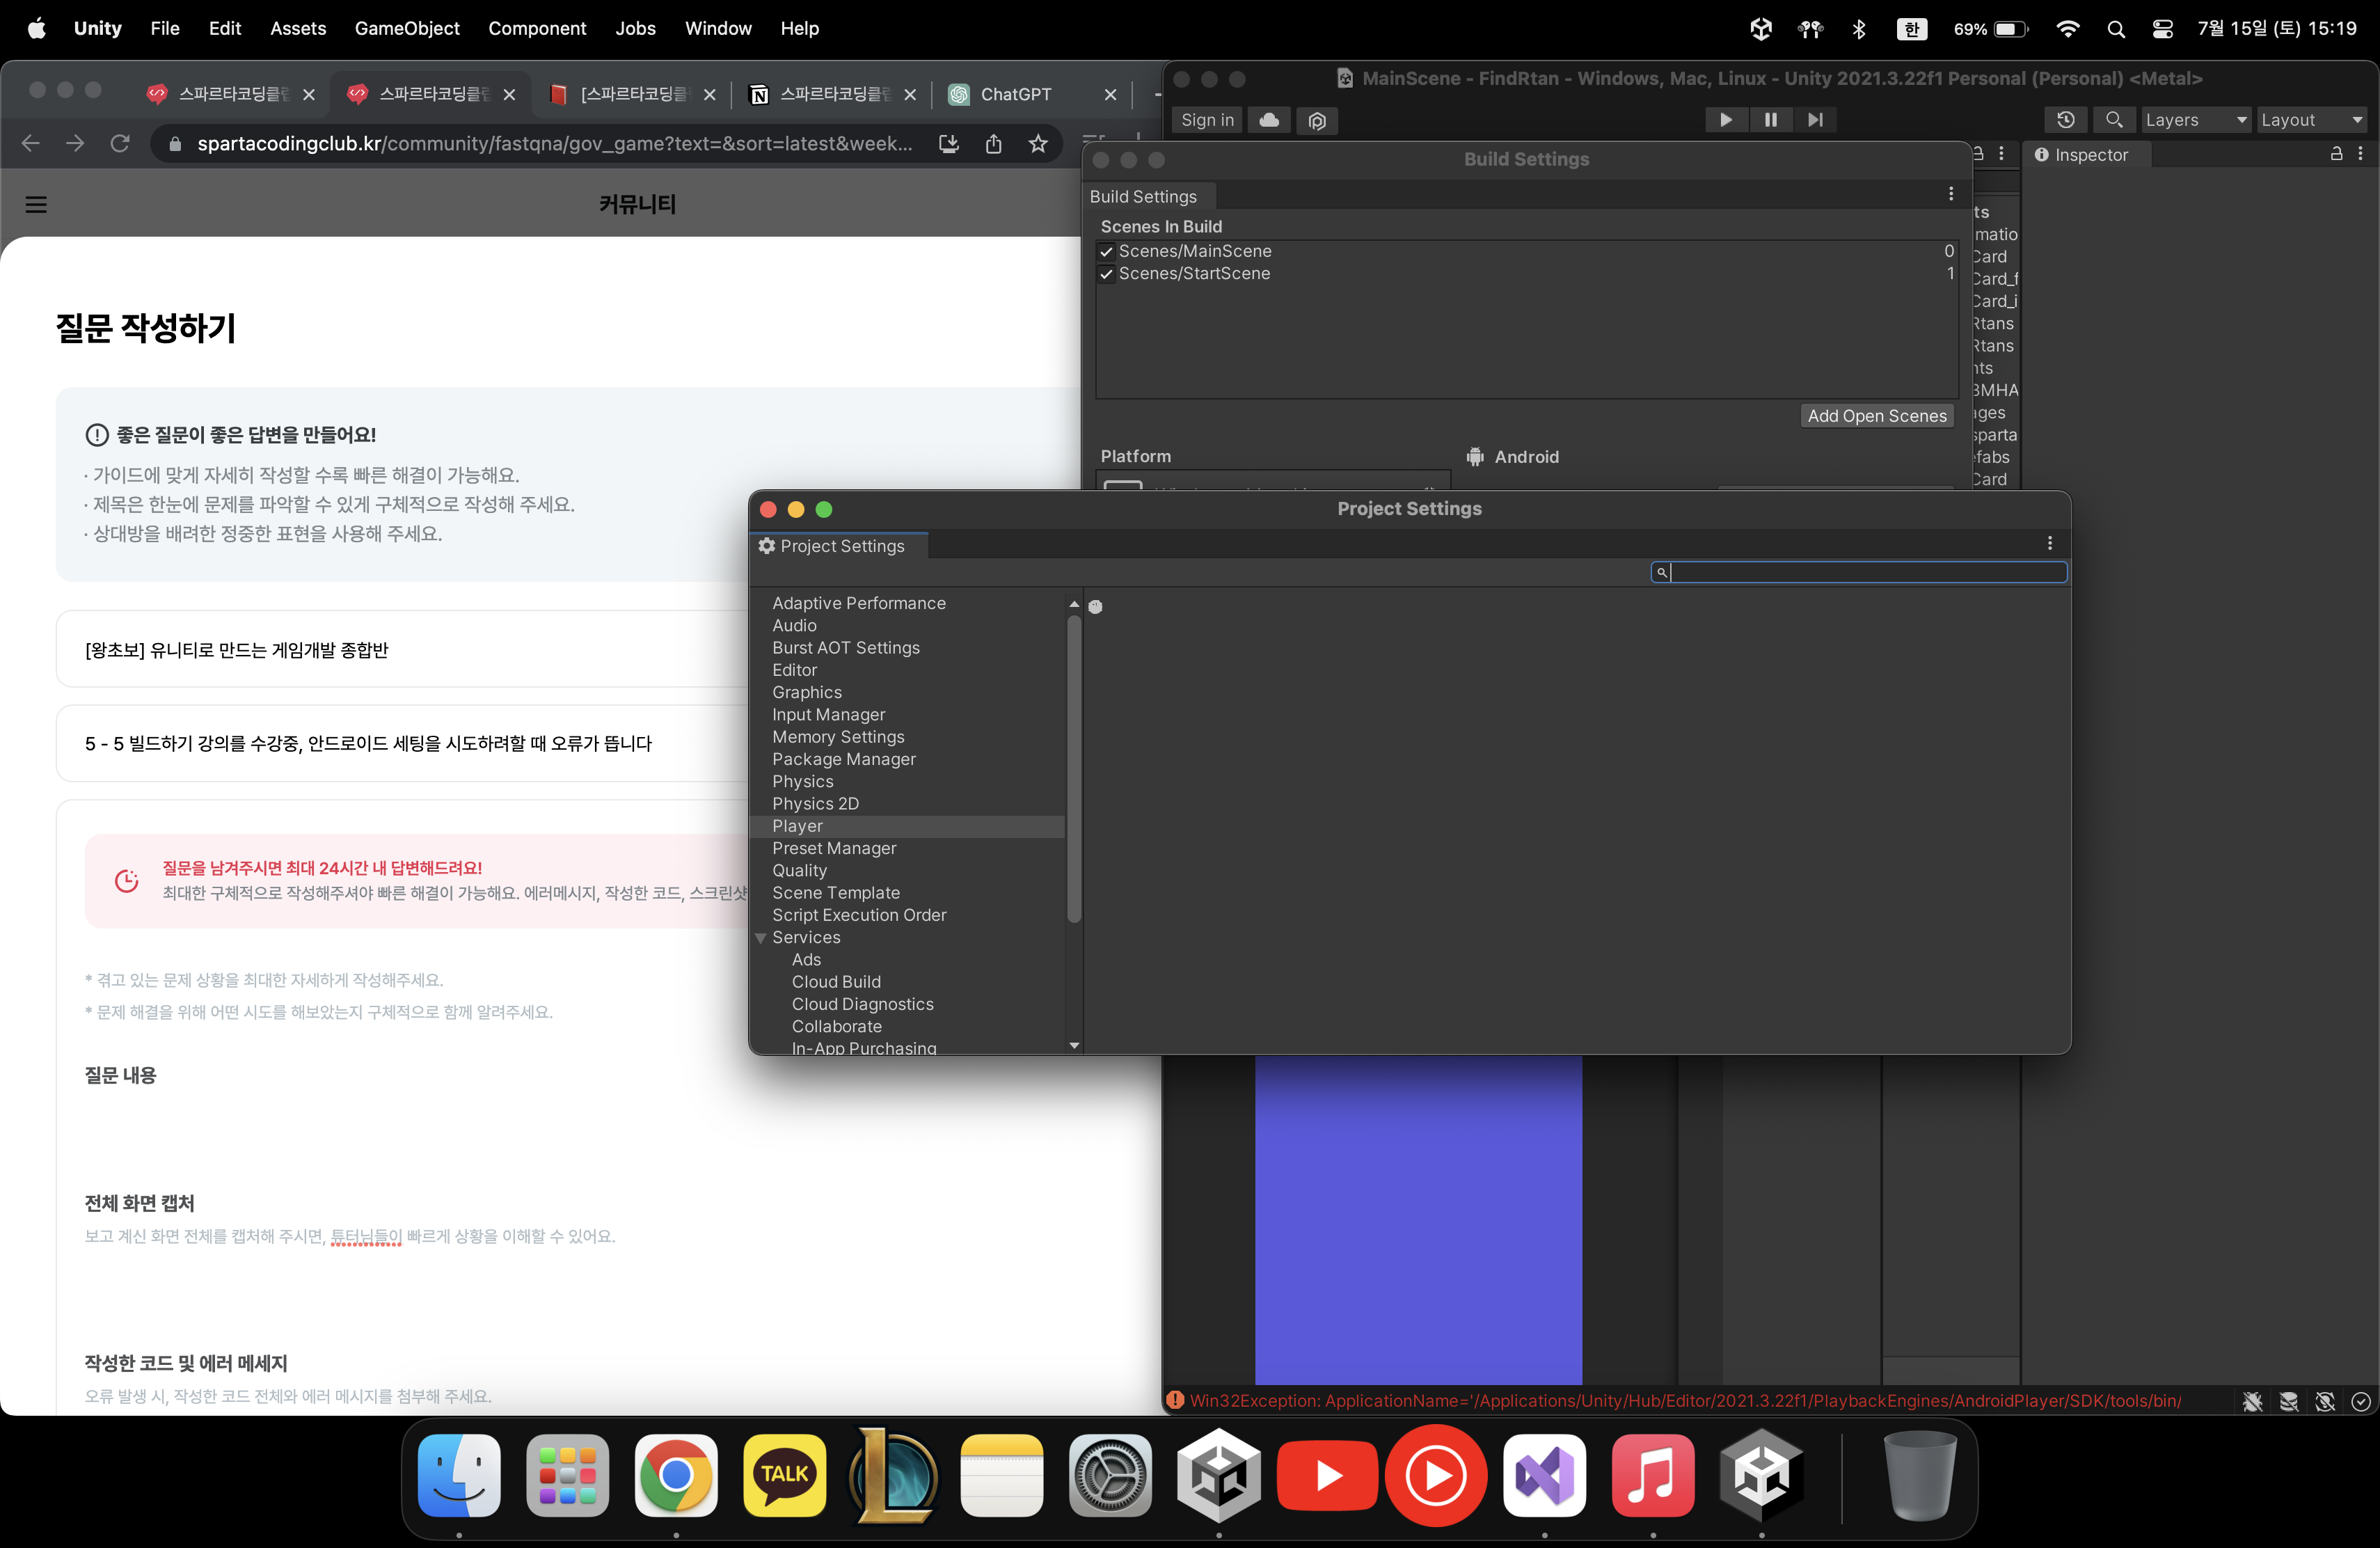
Task: Open KakaoTalk from the Dock
Action: [x=784, y=1476]
